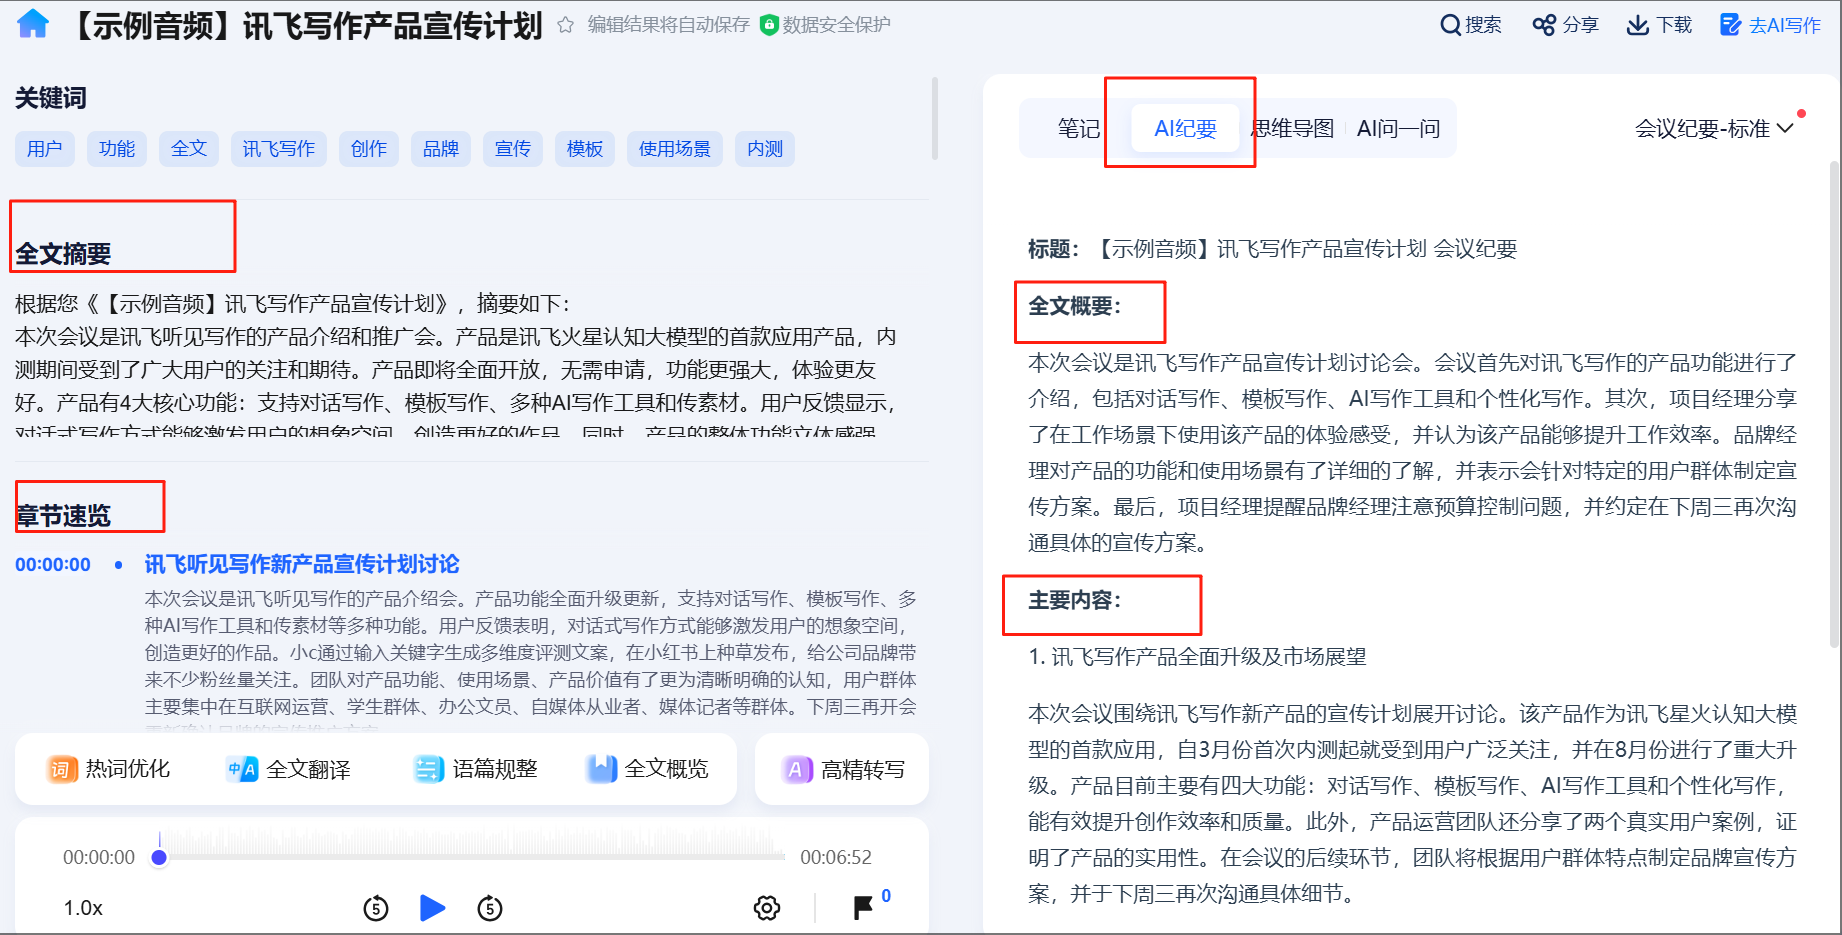Viewport: 1842px width, 935px height.
Task: Open chapter 讯飞听见写作新产品宣传计划讨论
Action: [x=302, y=564]
